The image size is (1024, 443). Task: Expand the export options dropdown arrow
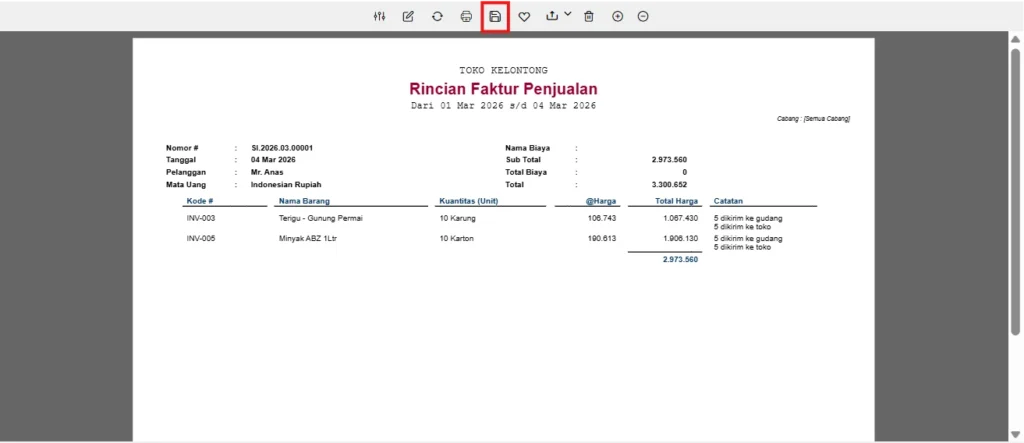pos(567,14)
